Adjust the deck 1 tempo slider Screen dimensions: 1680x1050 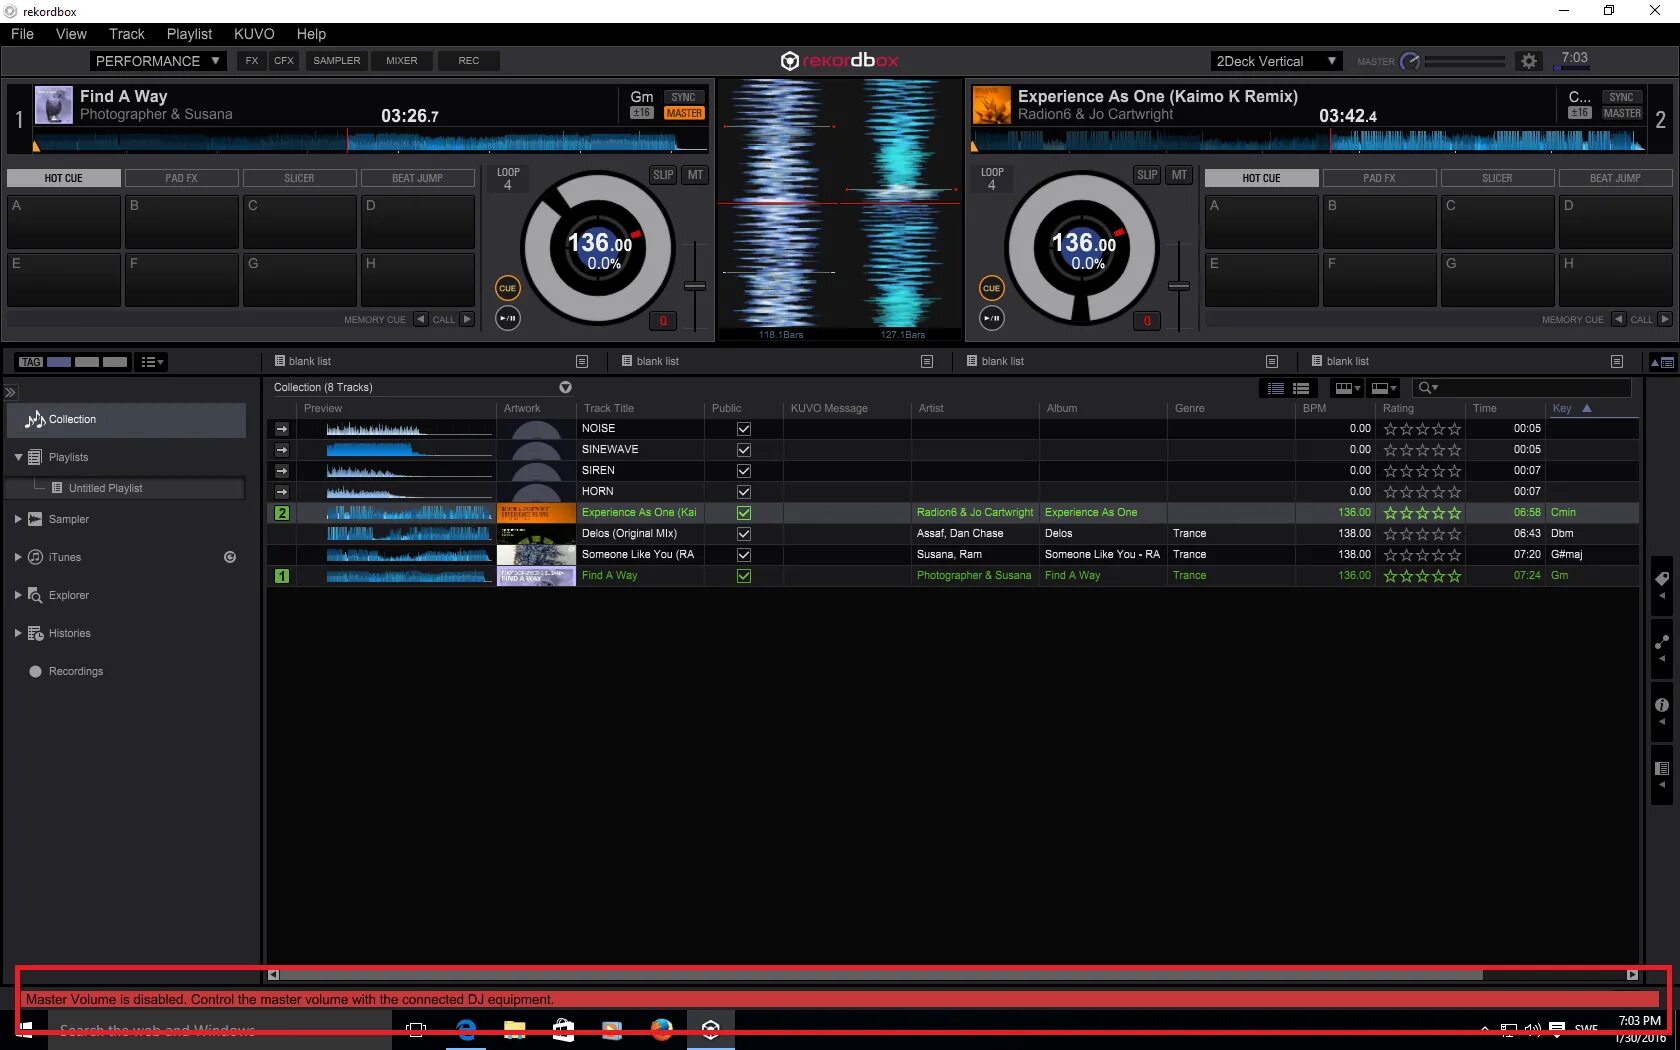(695, 286)
